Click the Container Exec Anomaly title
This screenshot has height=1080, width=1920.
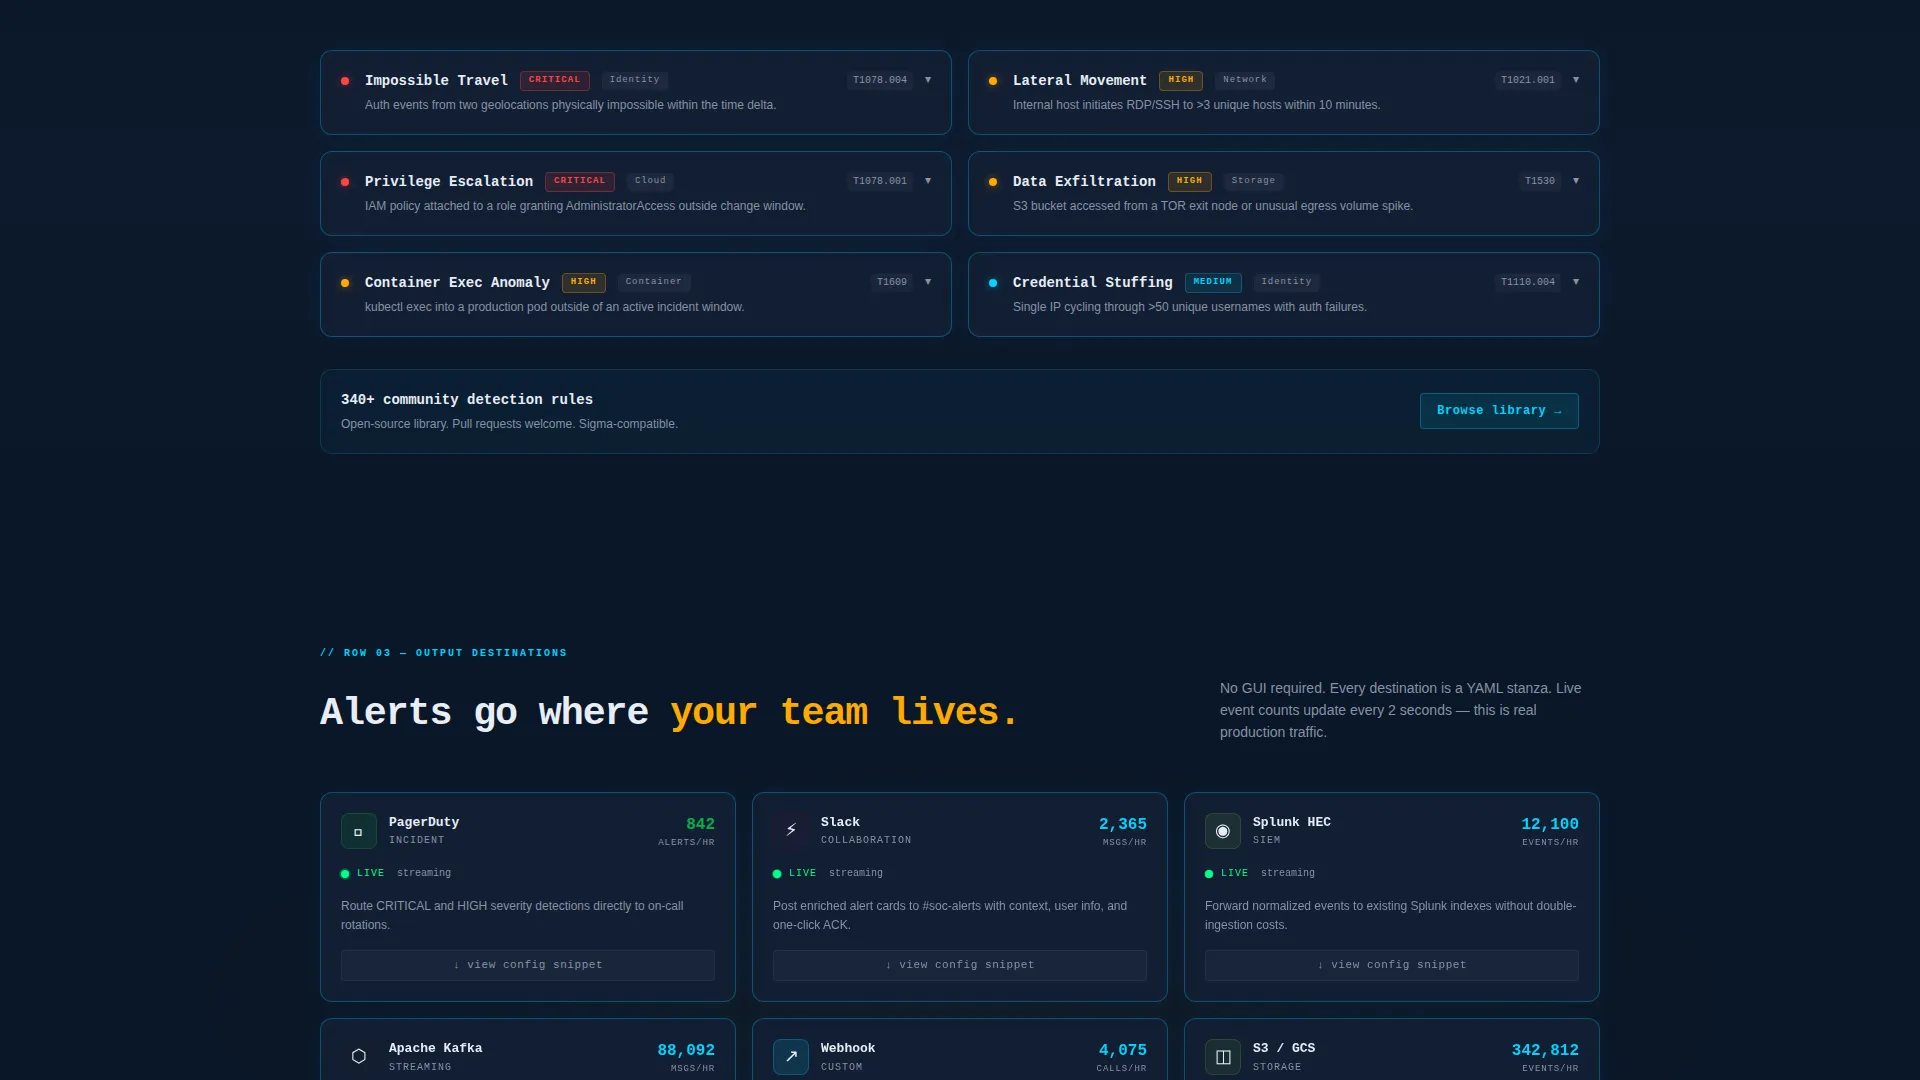point(457,283)
